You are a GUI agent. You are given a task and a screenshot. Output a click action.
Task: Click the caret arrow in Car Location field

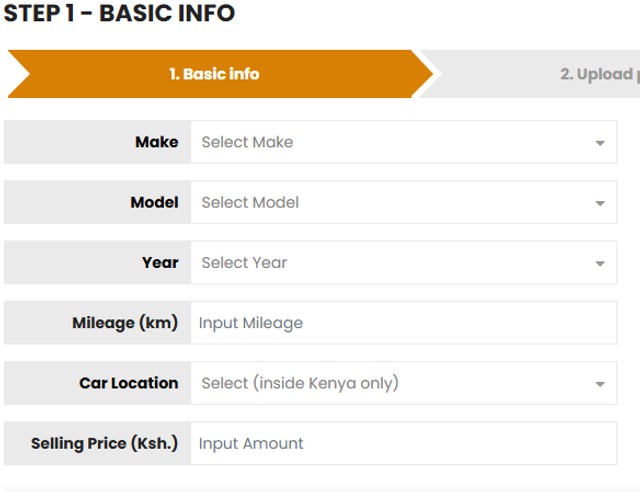[x=600, y=384]
